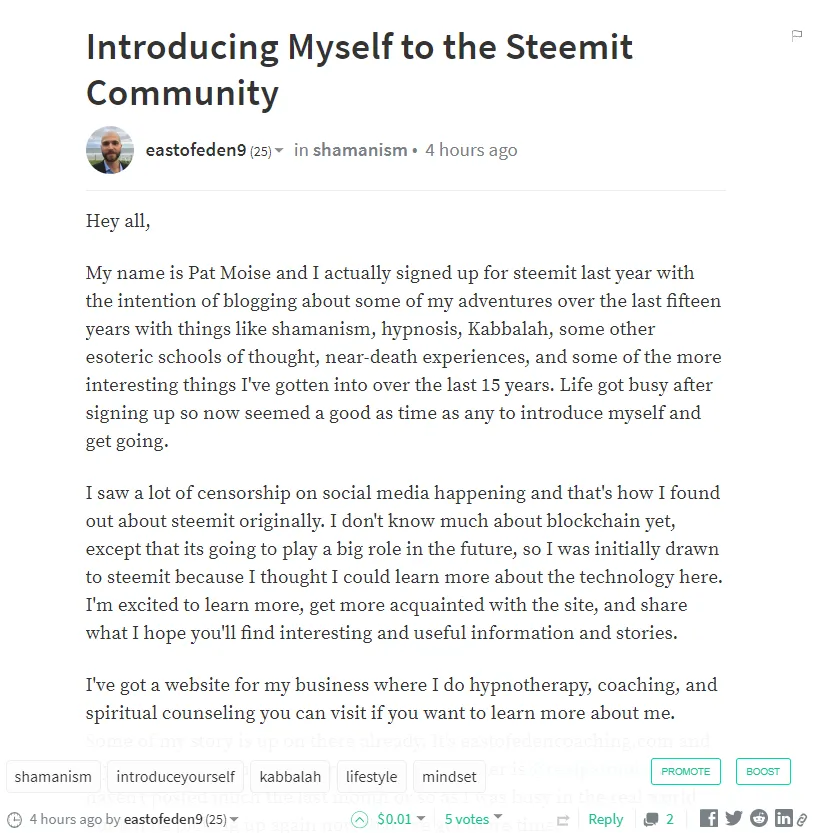Screen dimensions: 833x833
Task: Click the Reply link
Action: [606, 819]
